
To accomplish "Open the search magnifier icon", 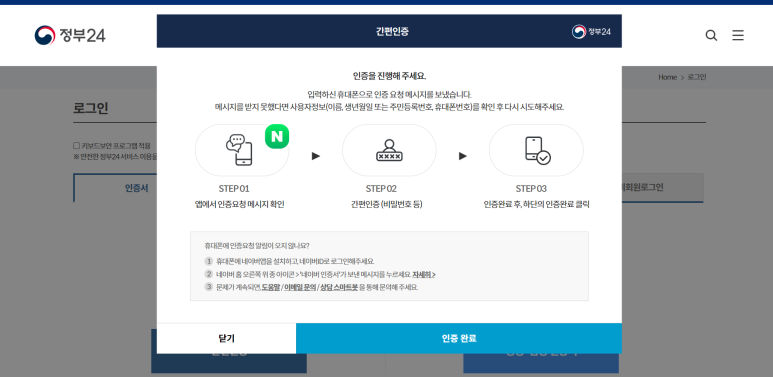I will point(711,35).
